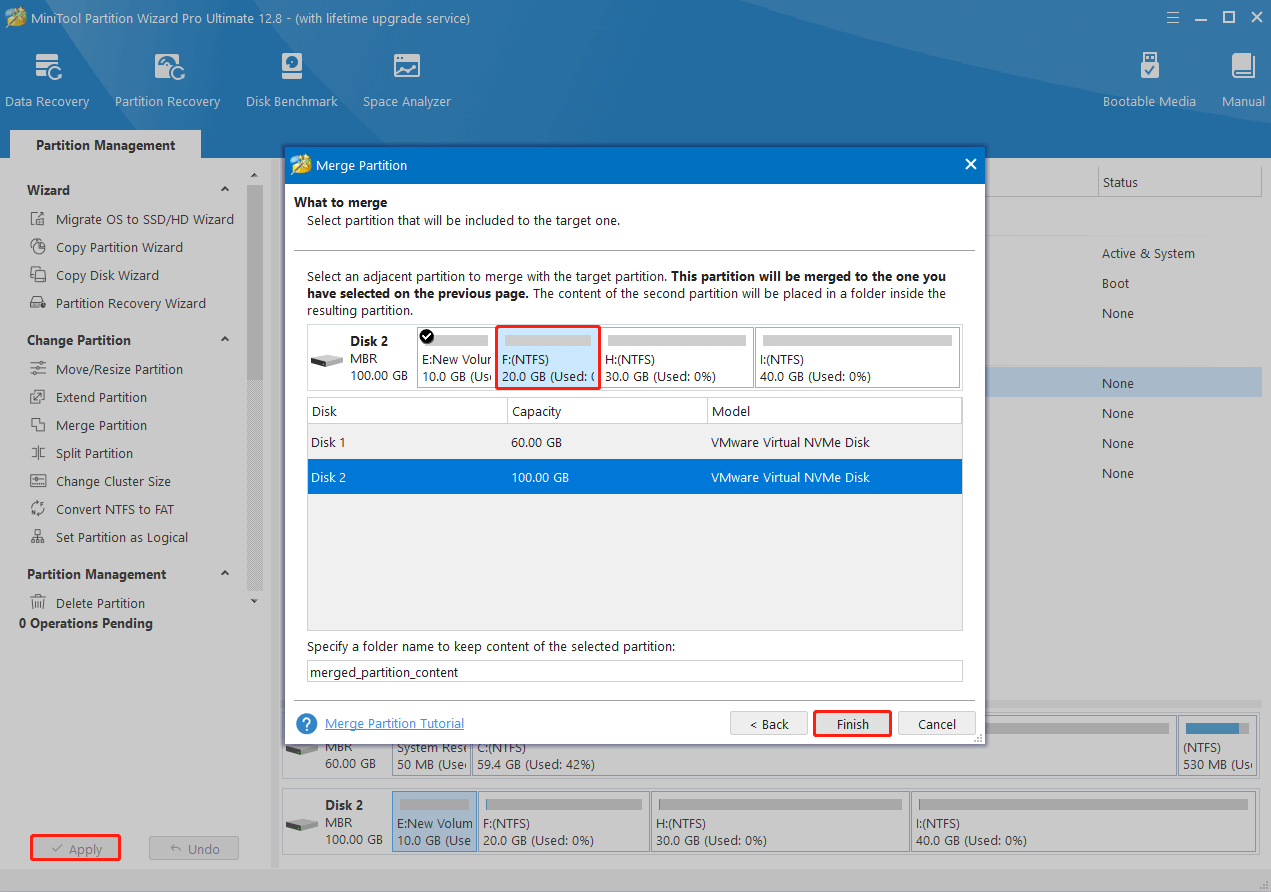
Task: Collapse the sidebar Partition Management section
Action: [225, 574]
